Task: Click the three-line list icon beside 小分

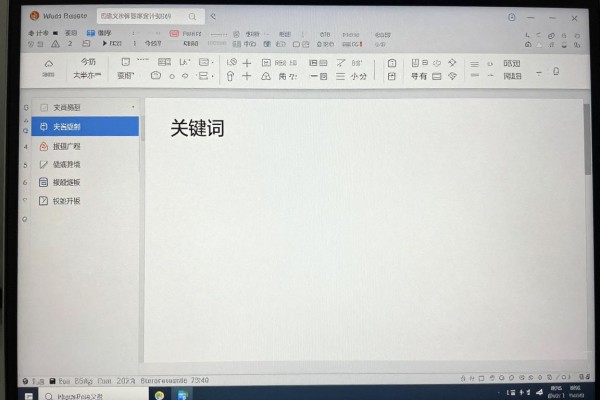Action: click(x=340, y=77)
